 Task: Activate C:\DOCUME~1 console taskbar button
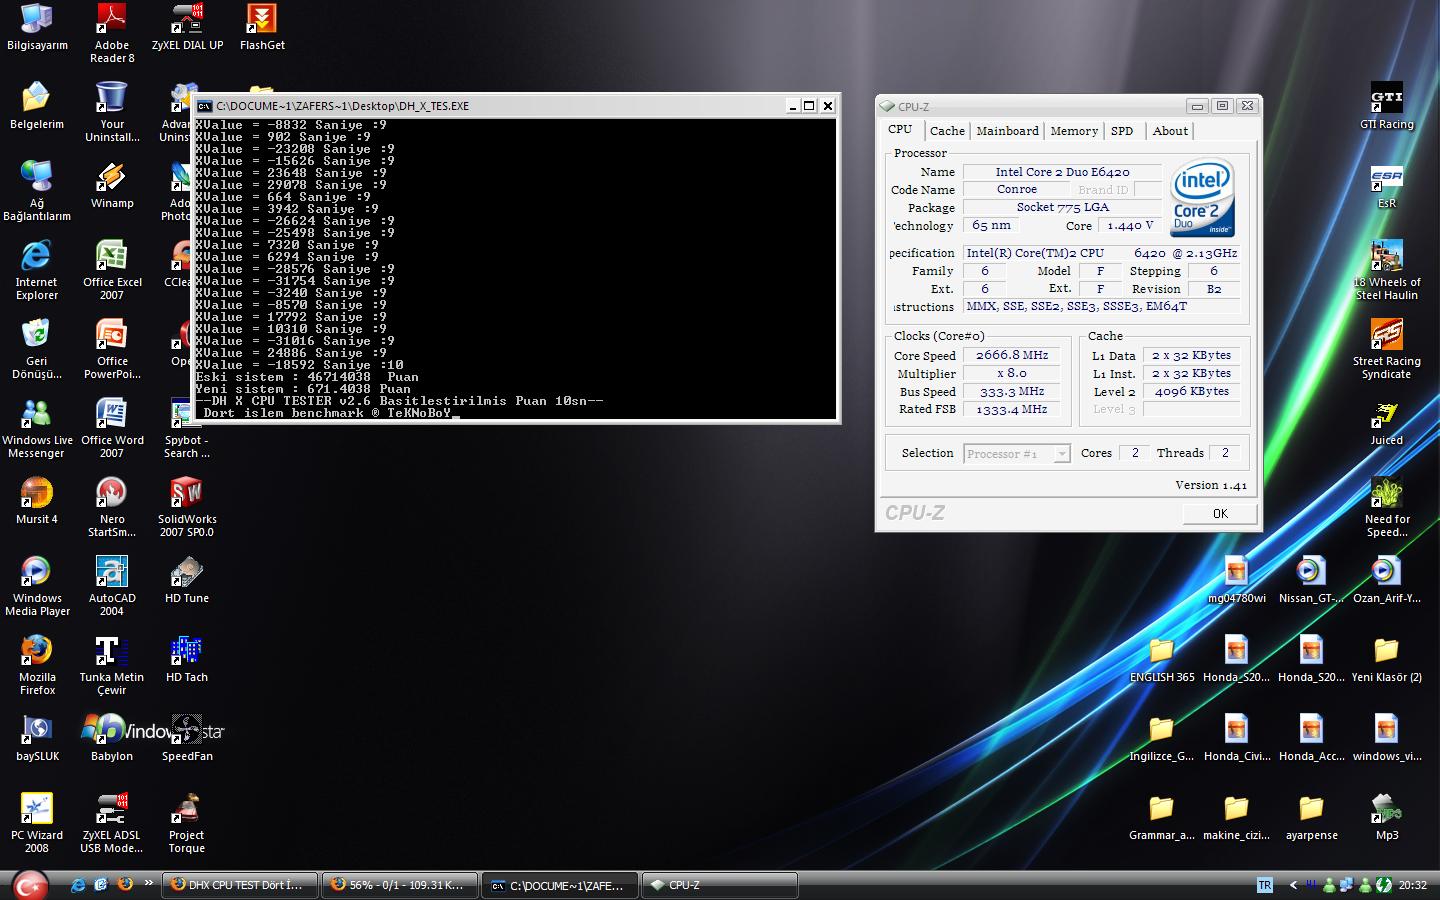[560, 885]
